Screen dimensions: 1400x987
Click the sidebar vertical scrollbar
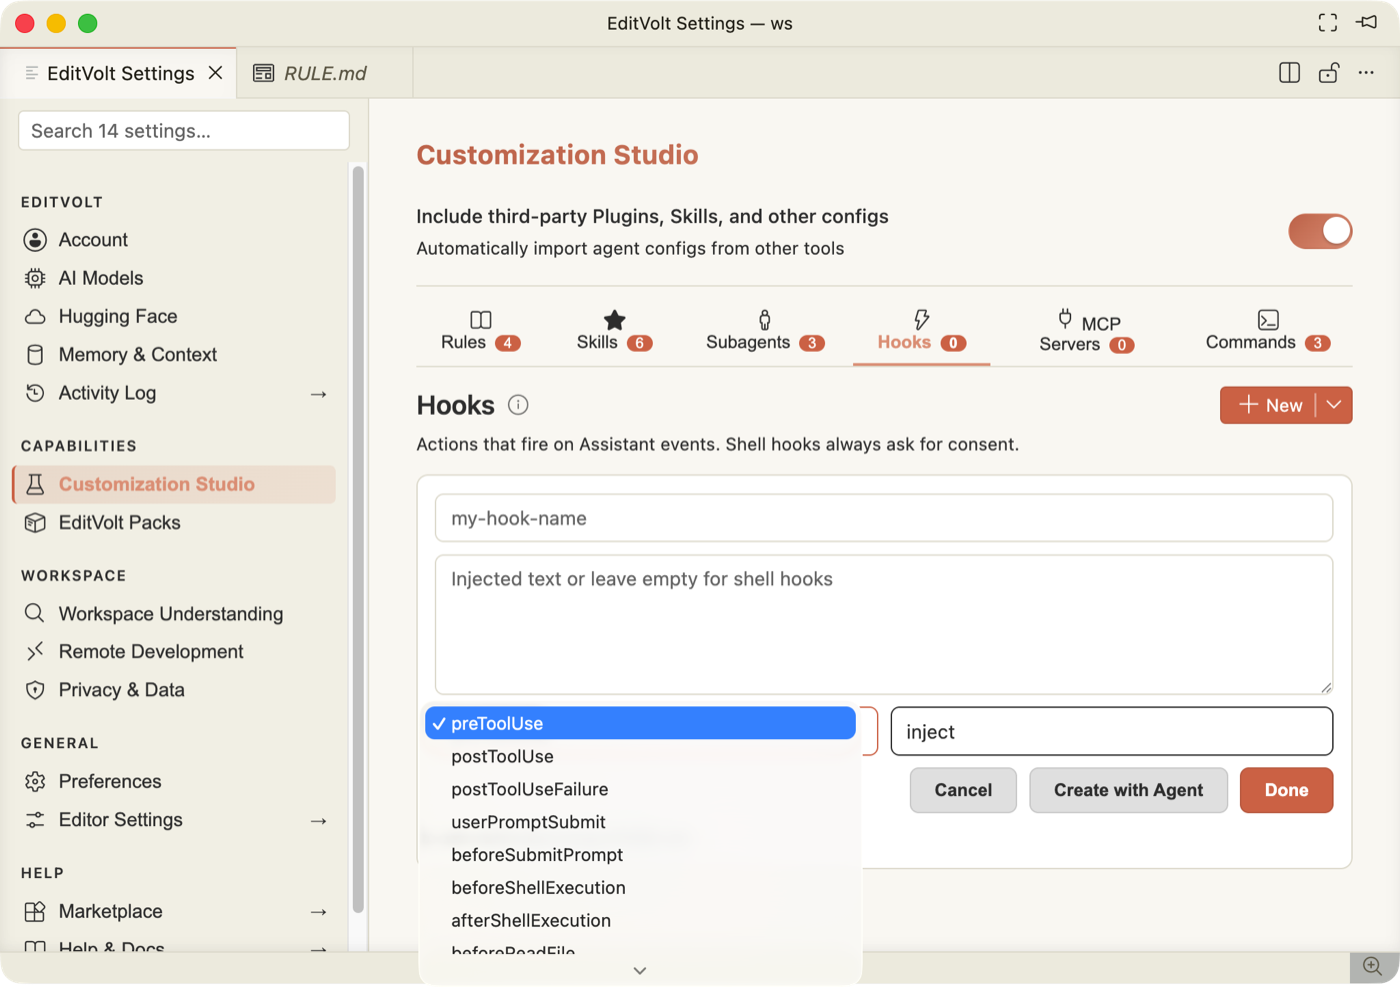(358, 540)
